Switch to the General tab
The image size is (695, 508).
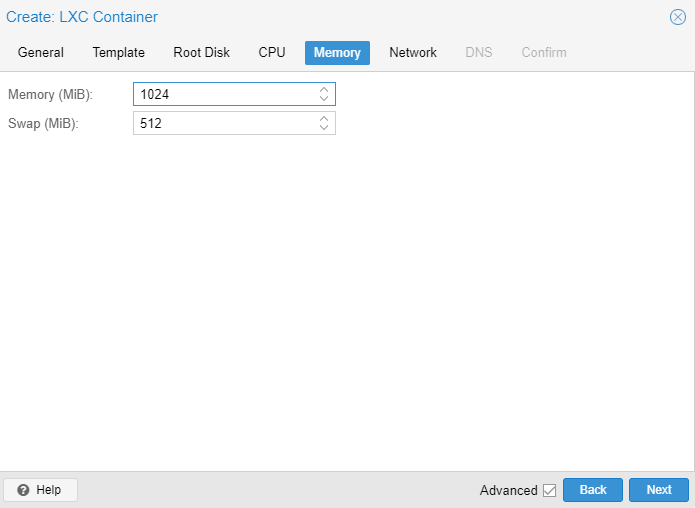coord(41,53)
